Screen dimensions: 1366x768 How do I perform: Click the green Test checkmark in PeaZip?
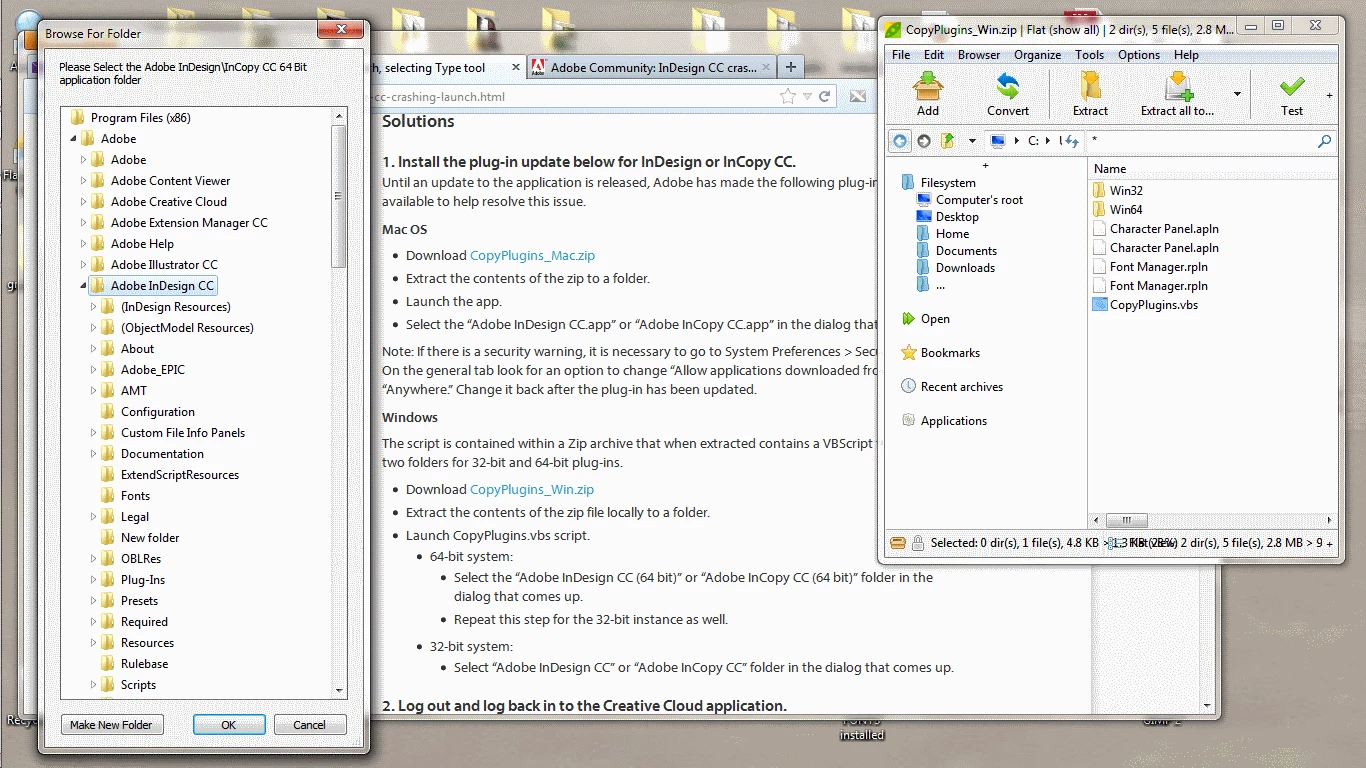tap(1292, 93)
